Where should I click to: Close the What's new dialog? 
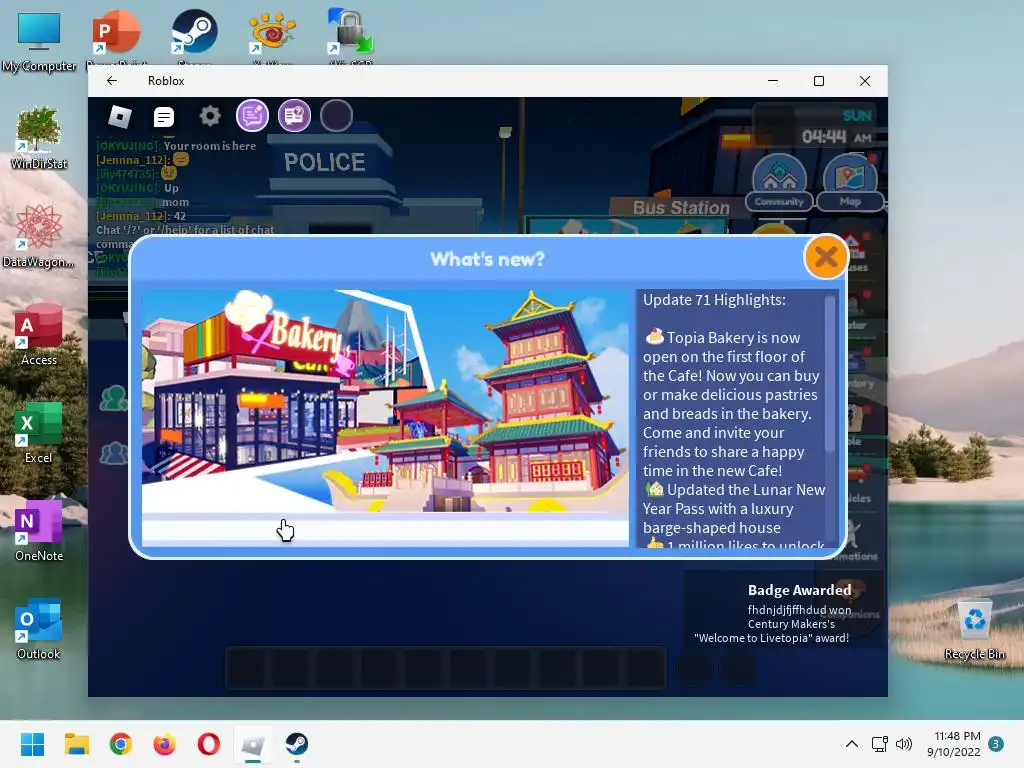(x=825, y=257)
